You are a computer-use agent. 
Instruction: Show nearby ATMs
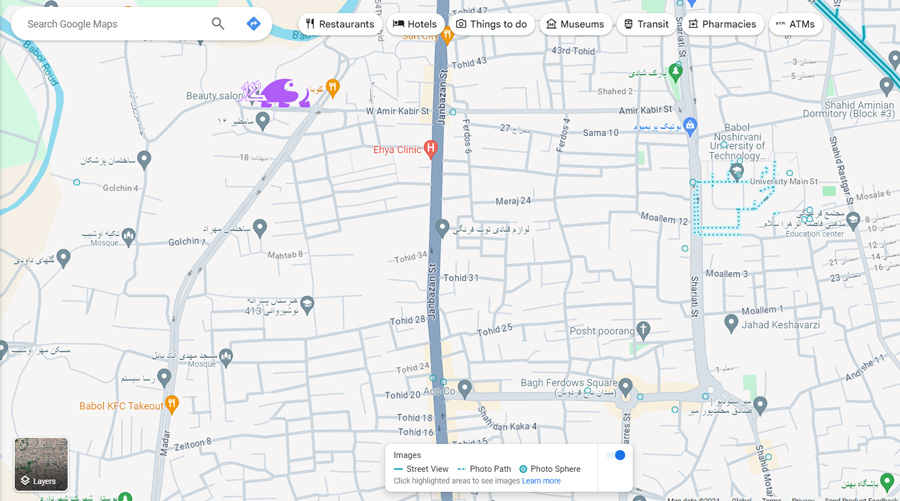click(796, 24)
